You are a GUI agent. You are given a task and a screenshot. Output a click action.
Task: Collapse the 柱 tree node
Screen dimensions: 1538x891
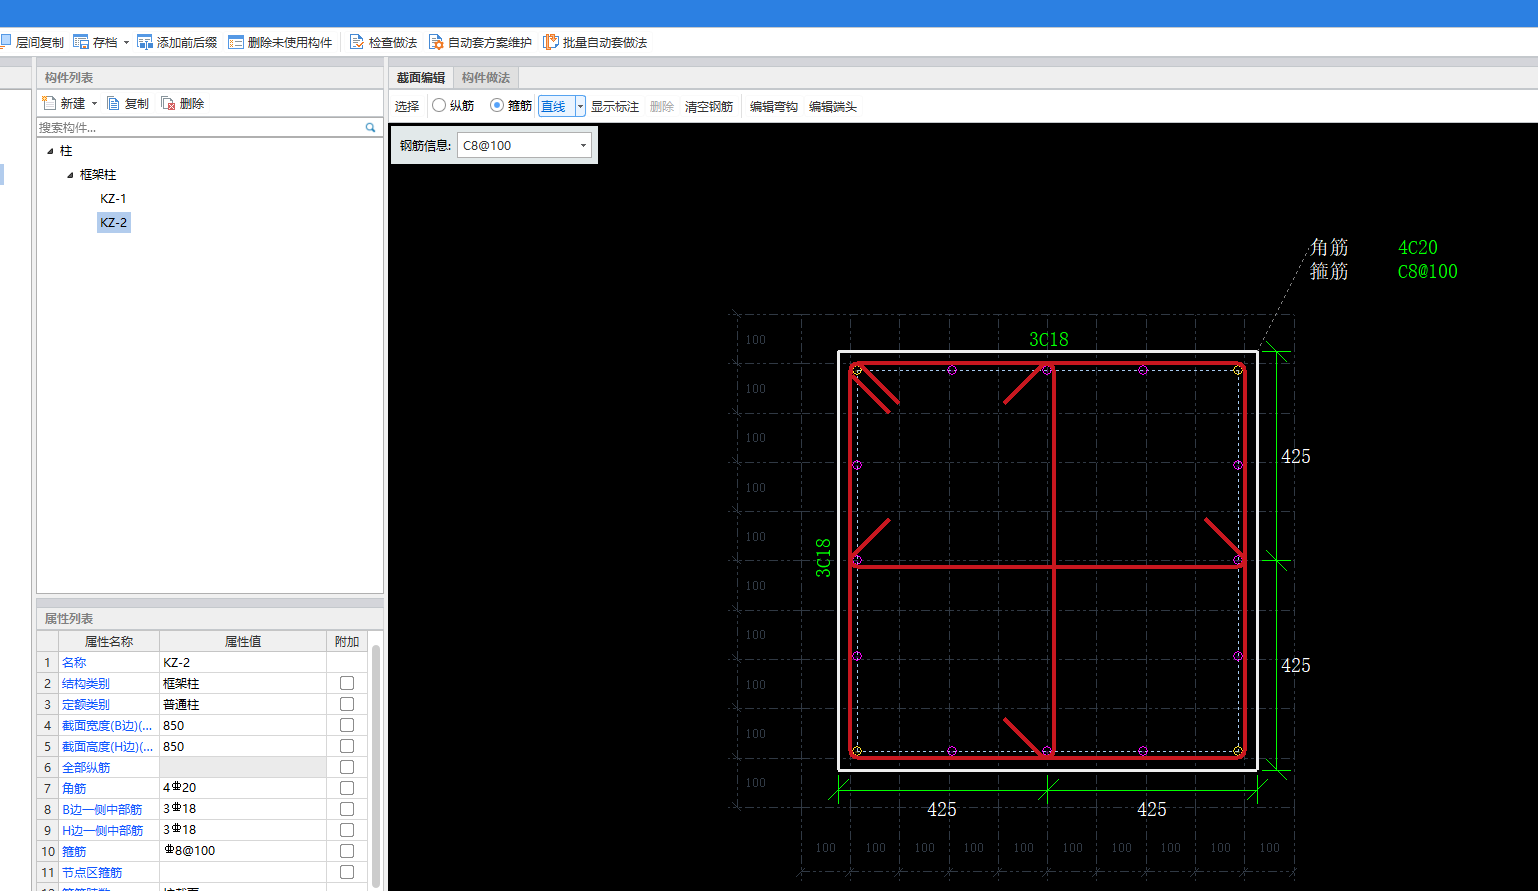coord(50,151)
